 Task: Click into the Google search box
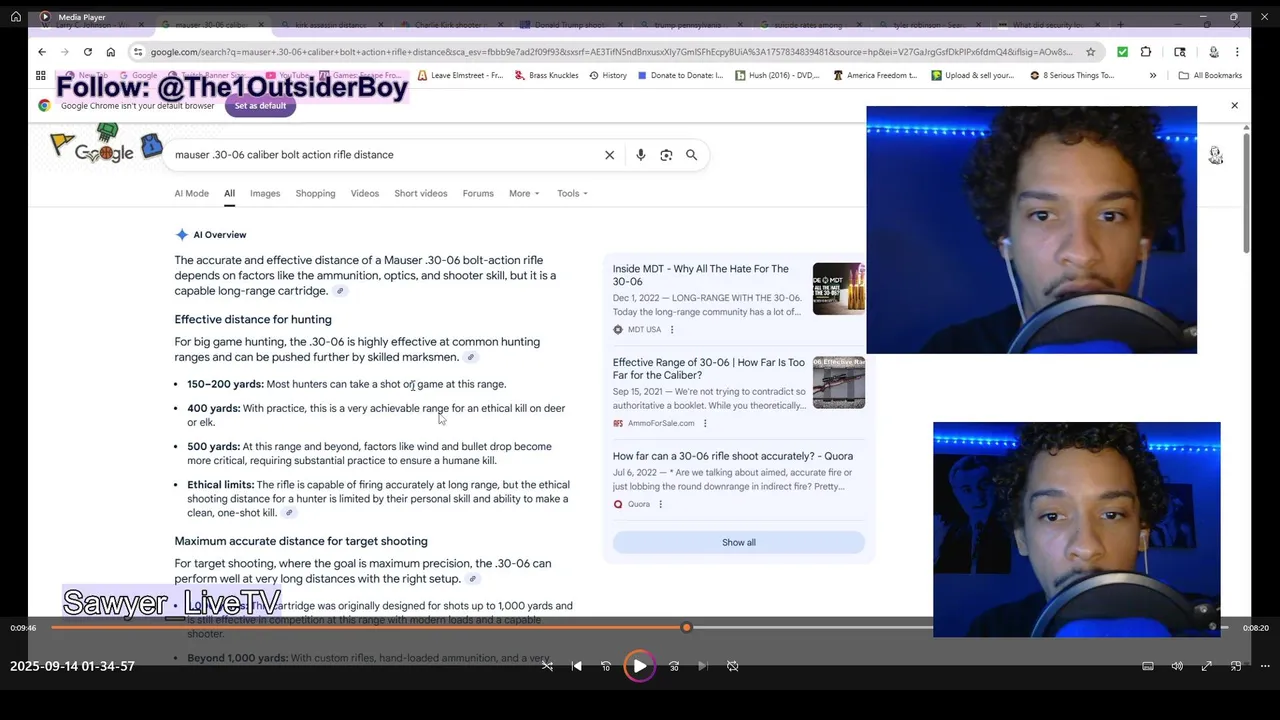coord(385,155)
